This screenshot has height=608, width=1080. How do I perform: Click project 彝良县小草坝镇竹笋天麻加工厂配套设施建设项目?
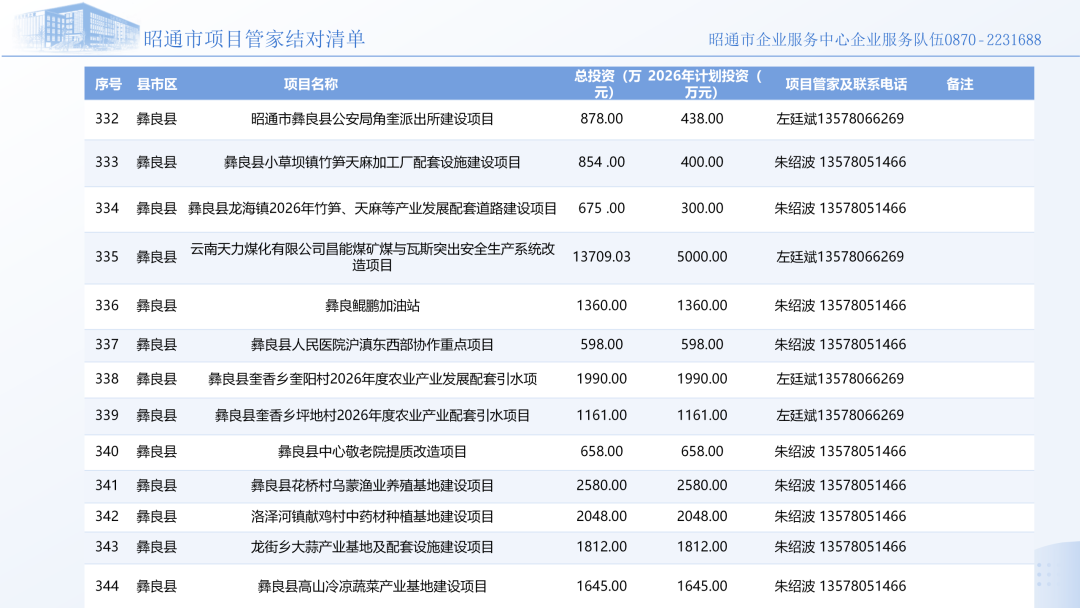(372, 163)
